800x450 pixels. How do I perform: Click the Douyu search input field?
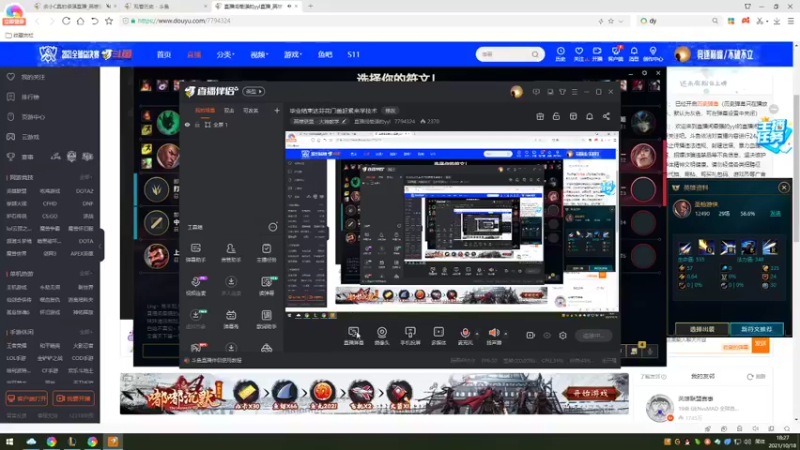point(504,54)
